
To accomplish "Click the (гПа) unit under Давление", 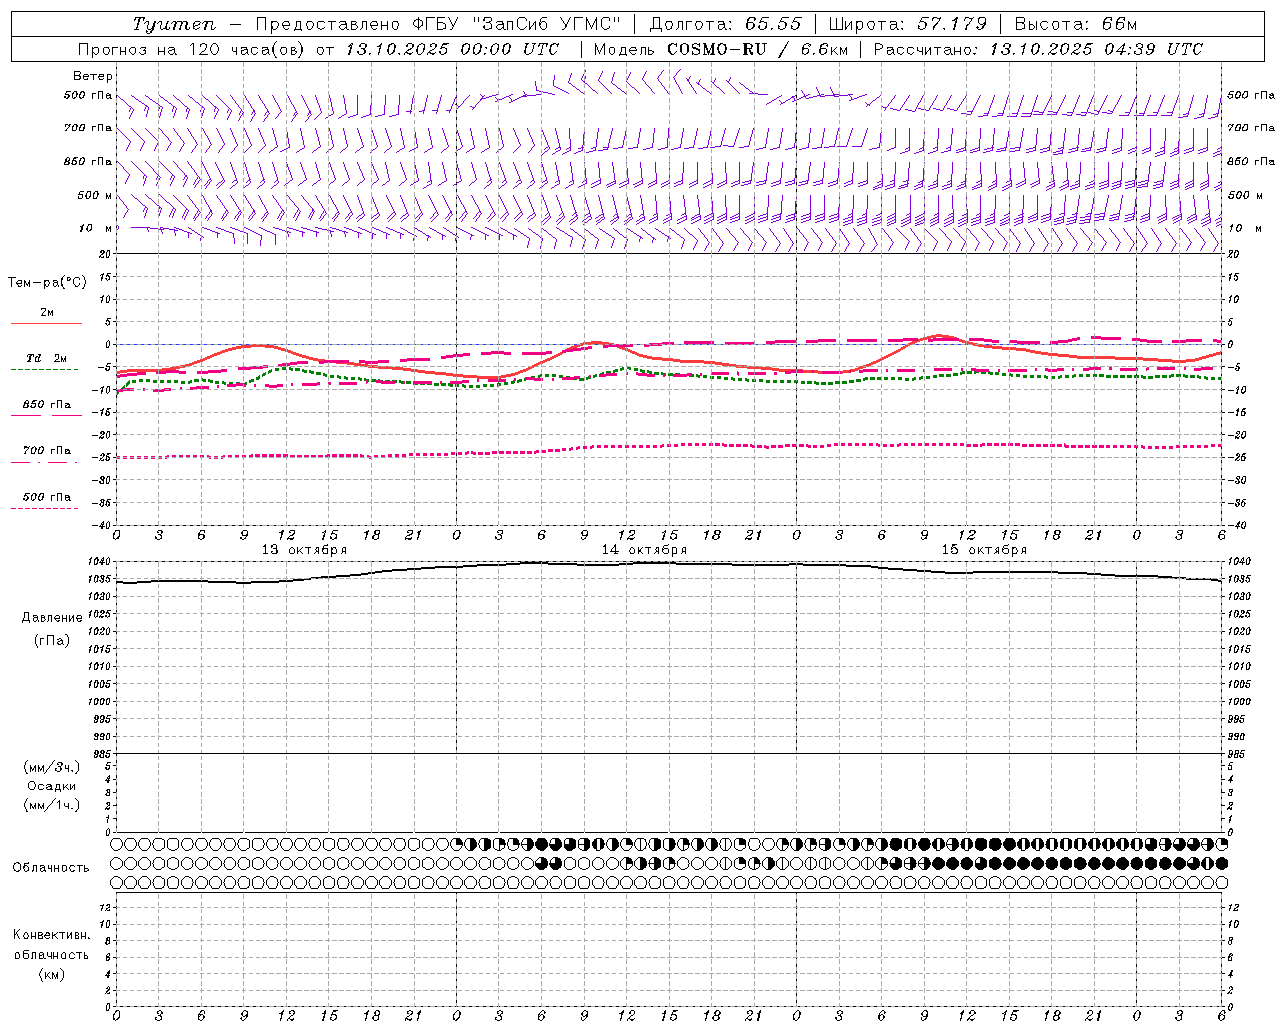I will [x=52, y=640].
